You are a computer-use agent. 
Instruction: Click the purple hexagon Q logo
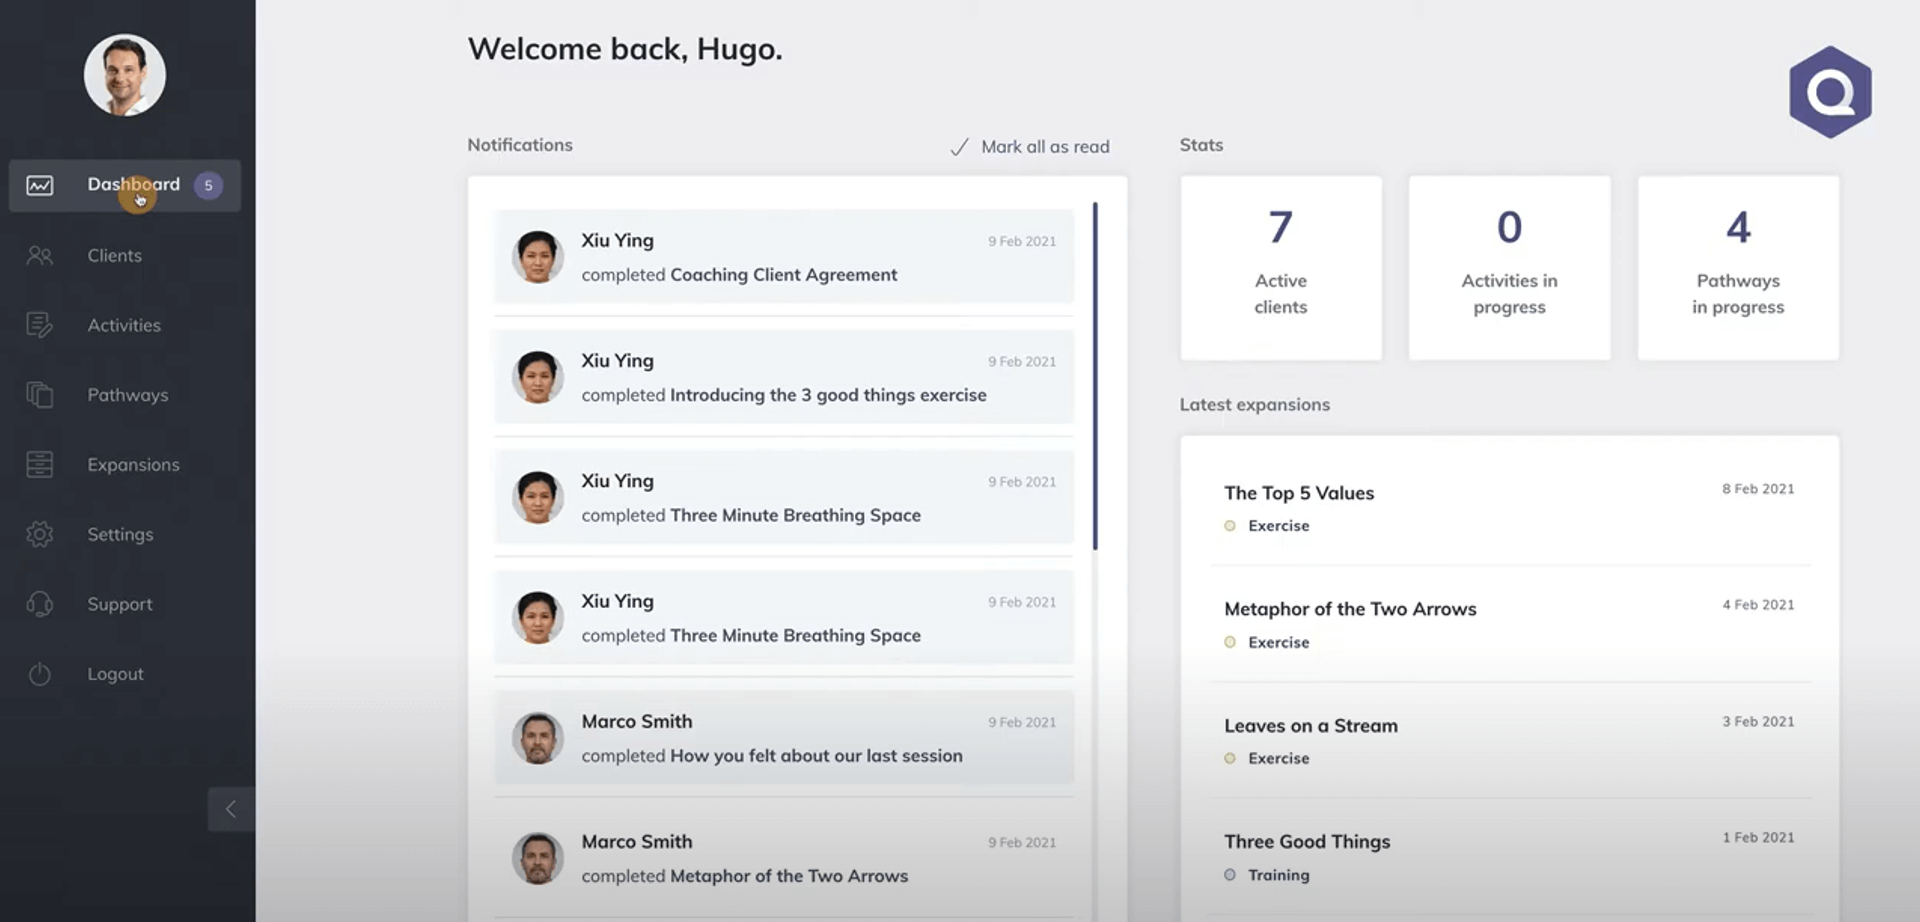pyautogui.click(x=1830, y=92)
